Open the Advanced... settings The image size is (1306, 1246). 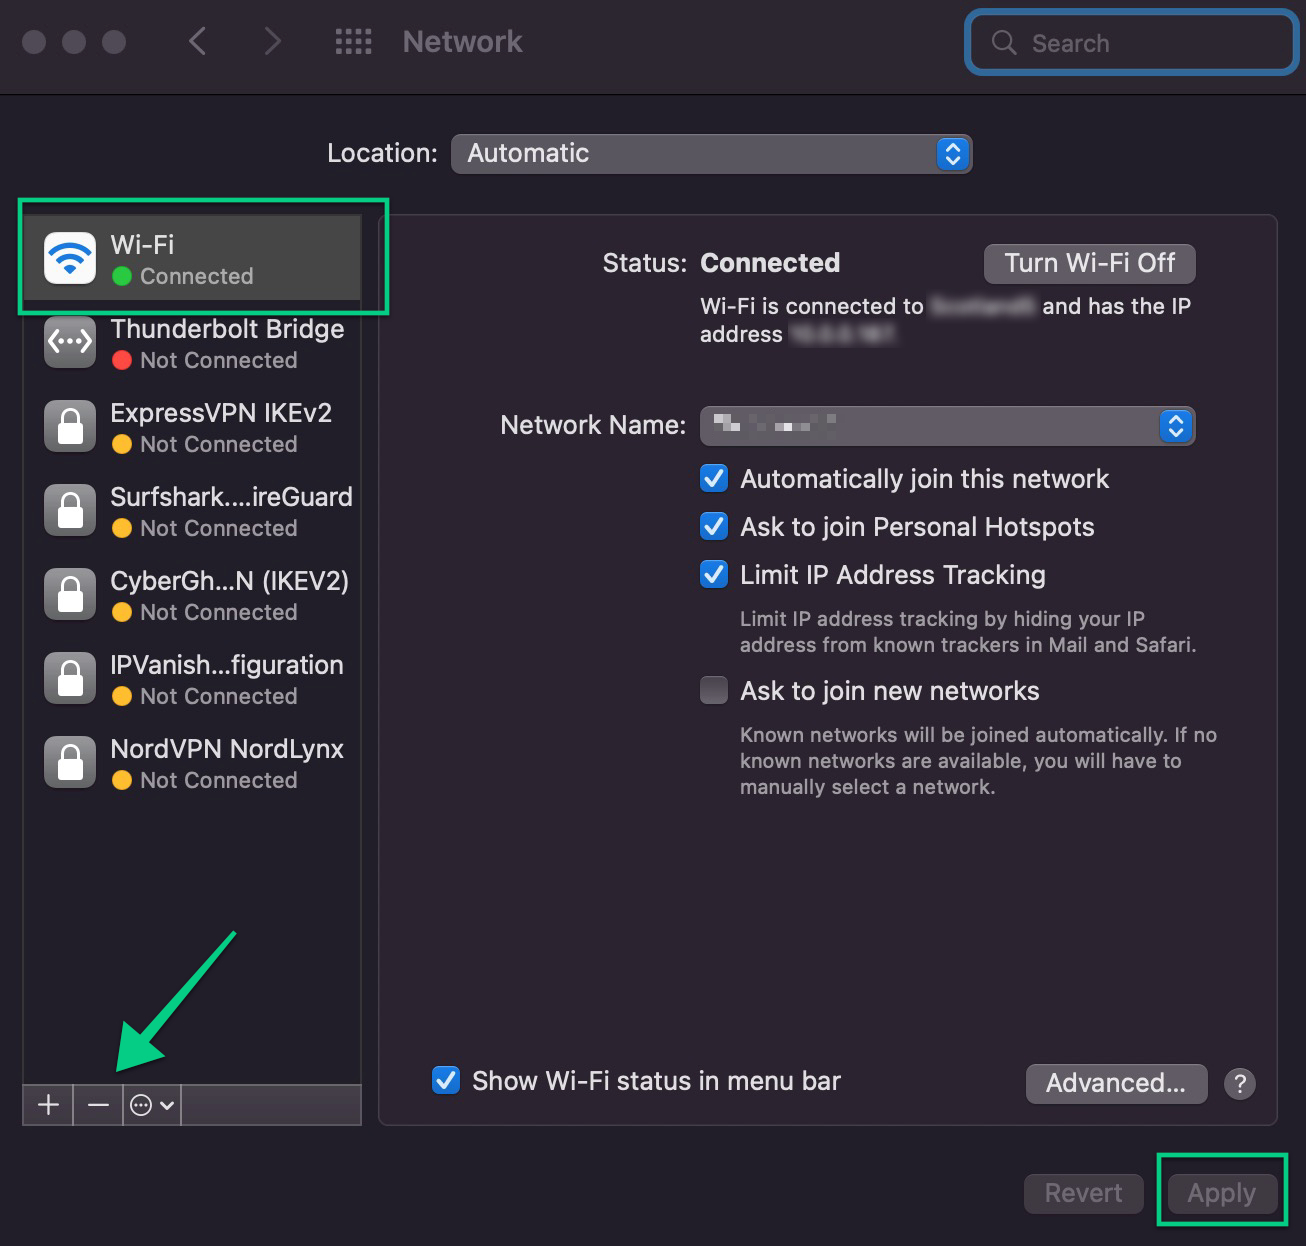(x=1116, y=1083)
